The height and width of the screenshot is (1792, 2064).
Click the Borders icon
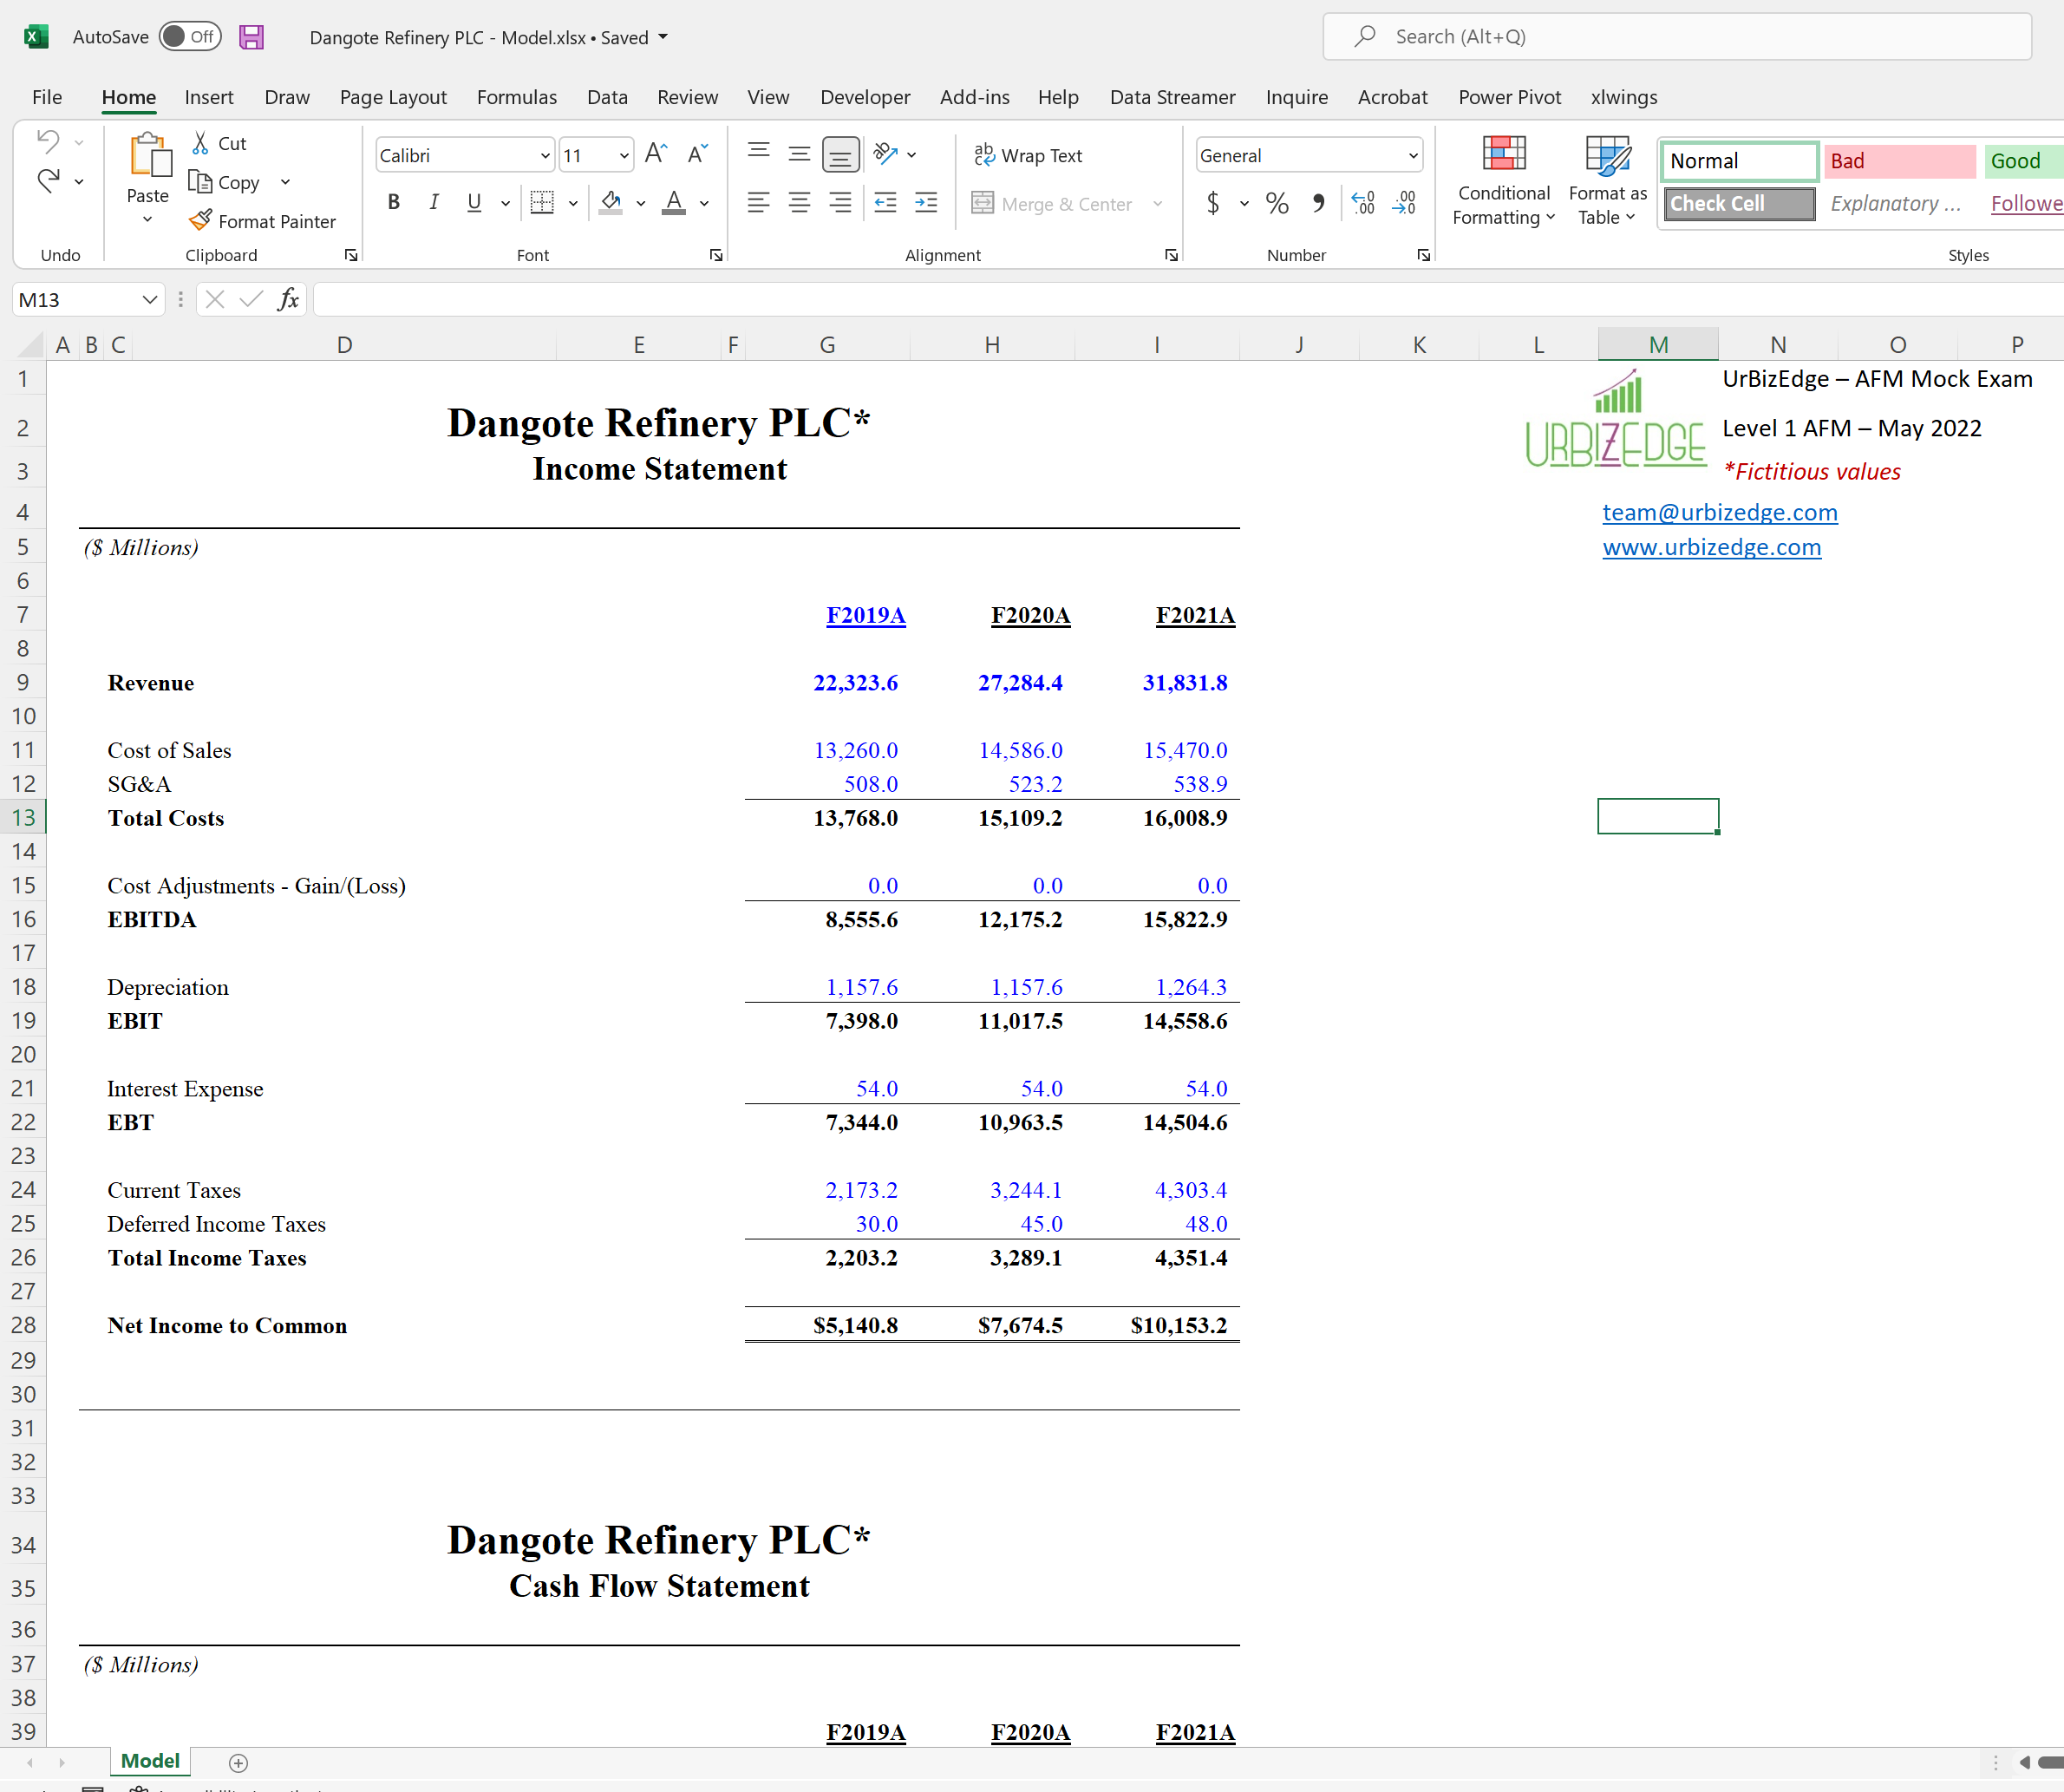pyautogui.click(x=542, y=203)
